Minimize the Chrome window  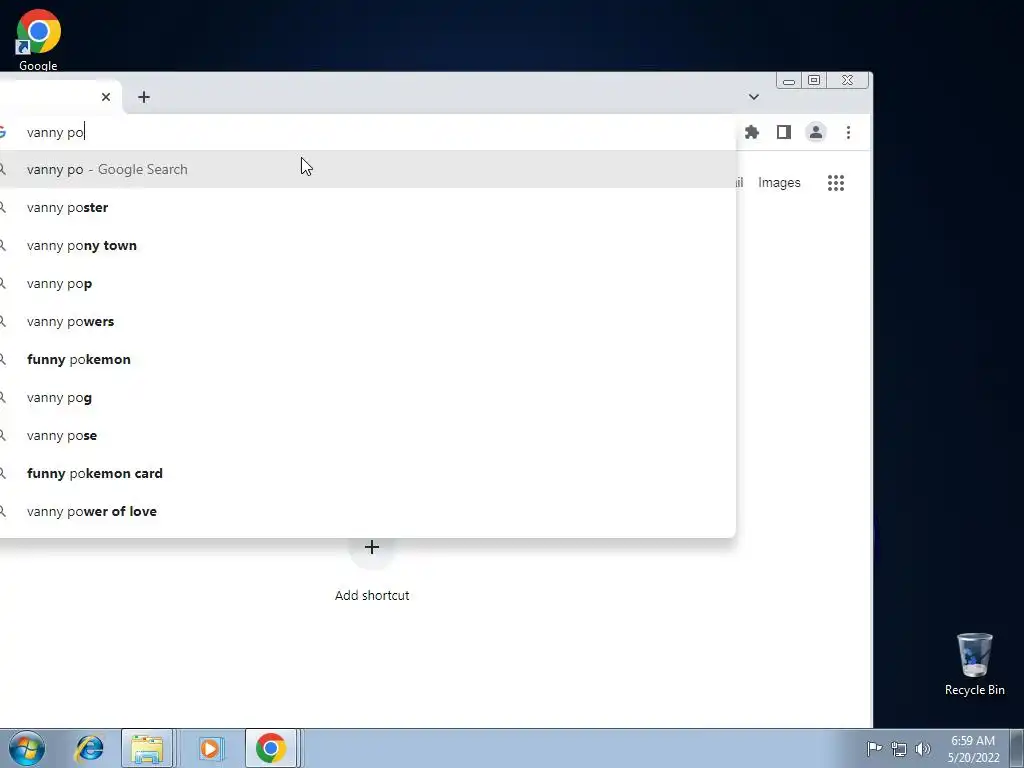[x=789, y=80]
